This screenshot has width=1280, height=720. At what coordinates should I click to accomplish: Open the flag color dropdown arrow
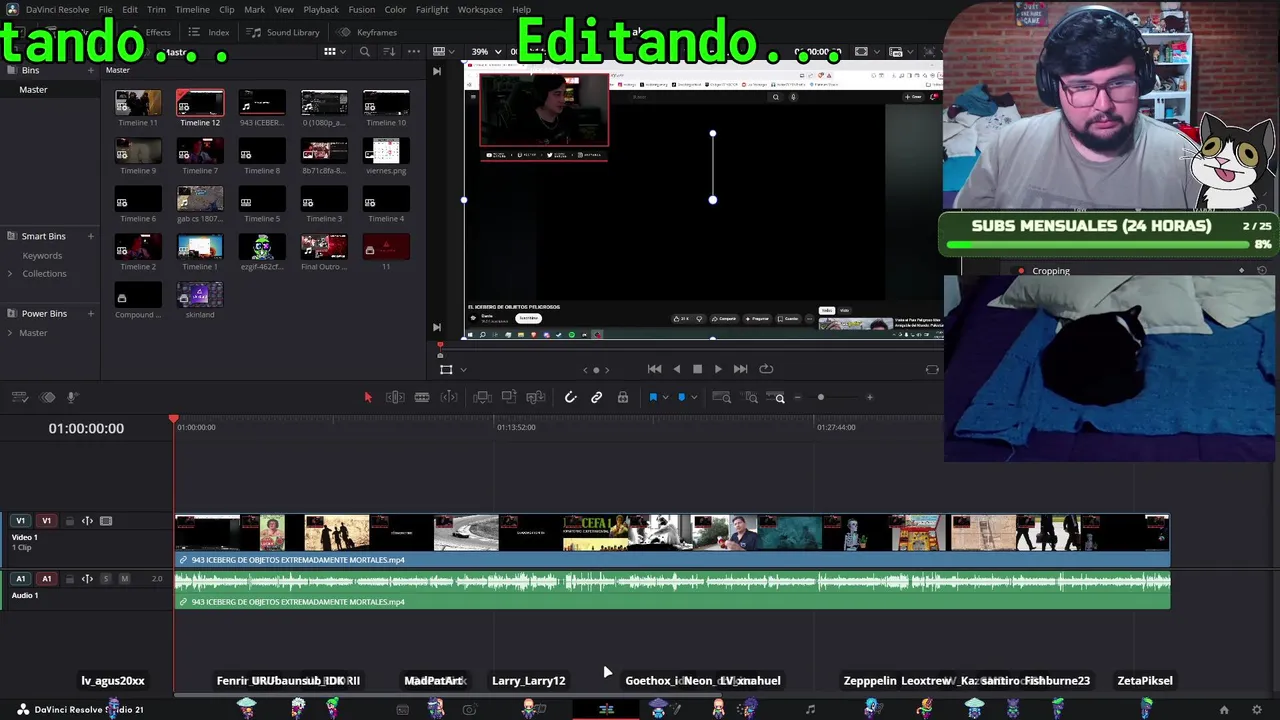(x=665, y=398)
